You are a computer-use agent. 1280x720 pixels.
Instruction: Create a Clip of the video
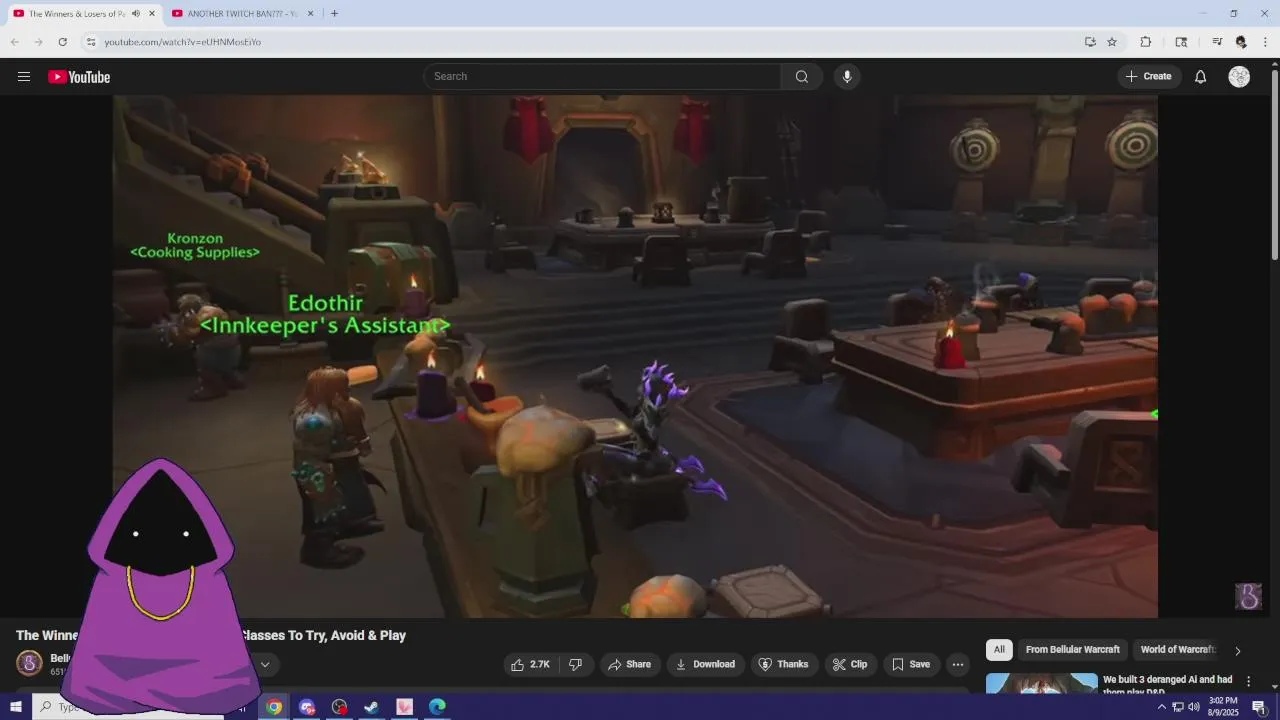(851, 664)
